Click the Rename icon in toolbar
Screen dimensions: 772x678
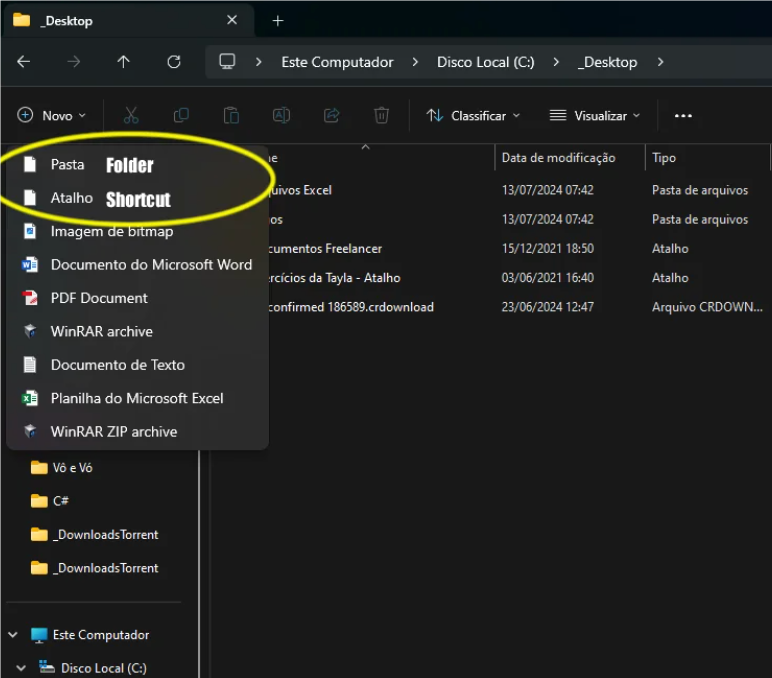[281, 116]
